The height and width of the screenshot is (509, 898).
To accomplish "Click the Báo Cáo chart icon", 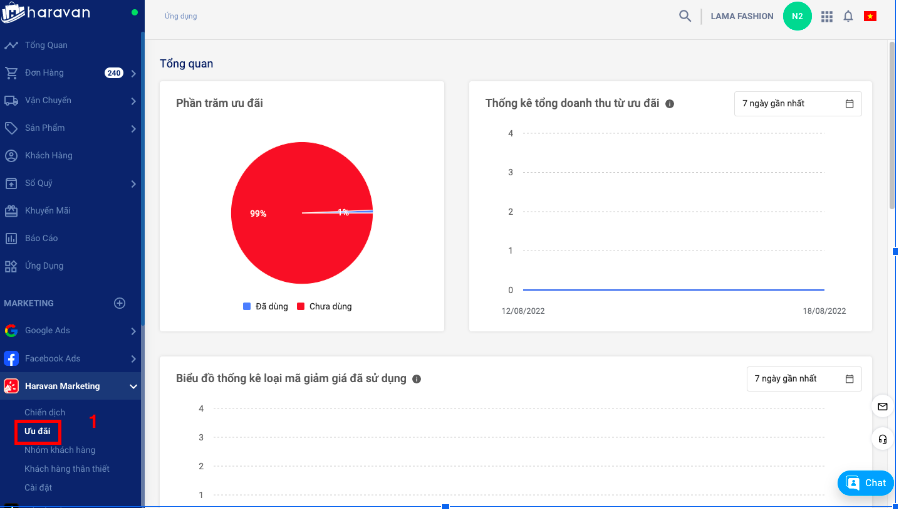I will (11, 238).
